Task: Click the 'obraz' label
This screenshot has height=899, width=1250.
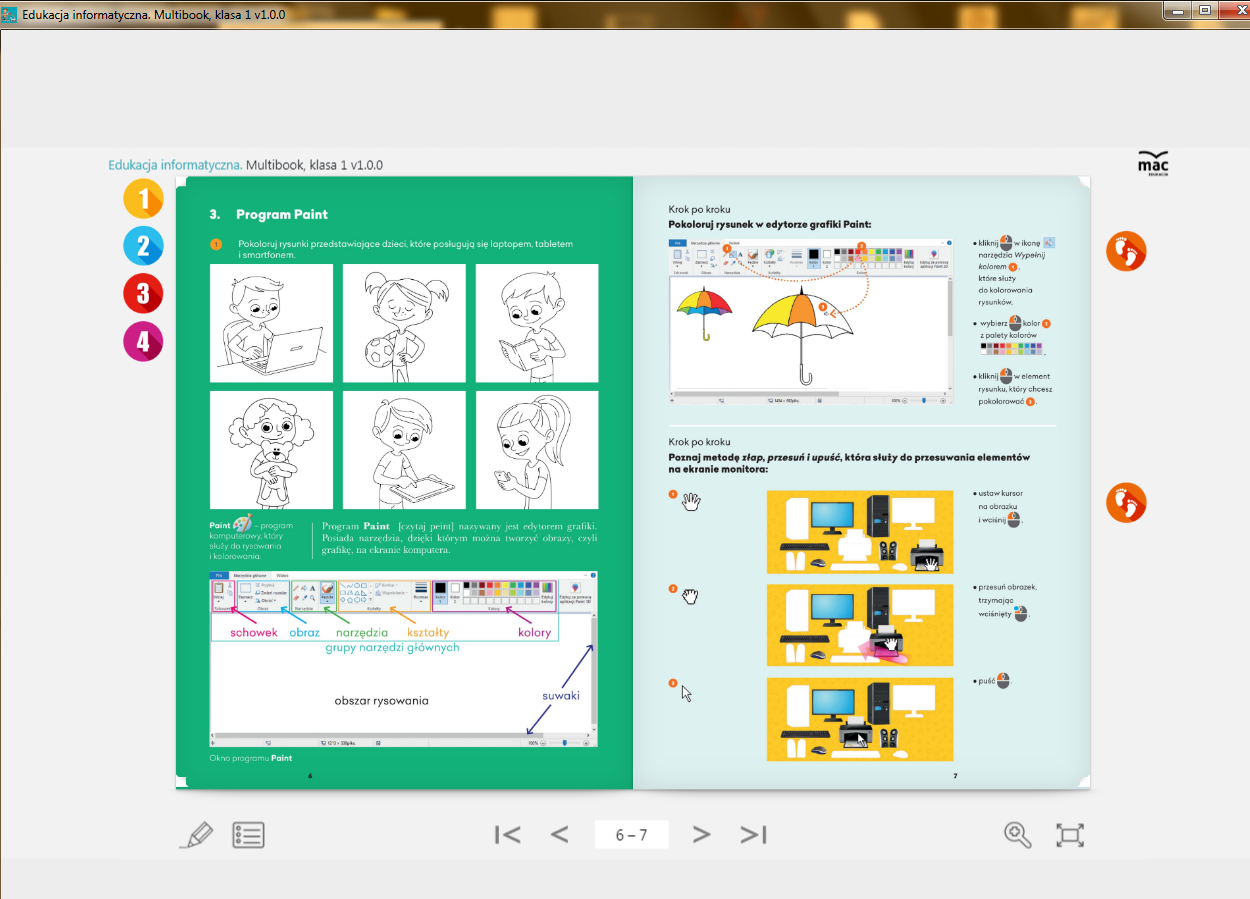Action: (305, 633)
